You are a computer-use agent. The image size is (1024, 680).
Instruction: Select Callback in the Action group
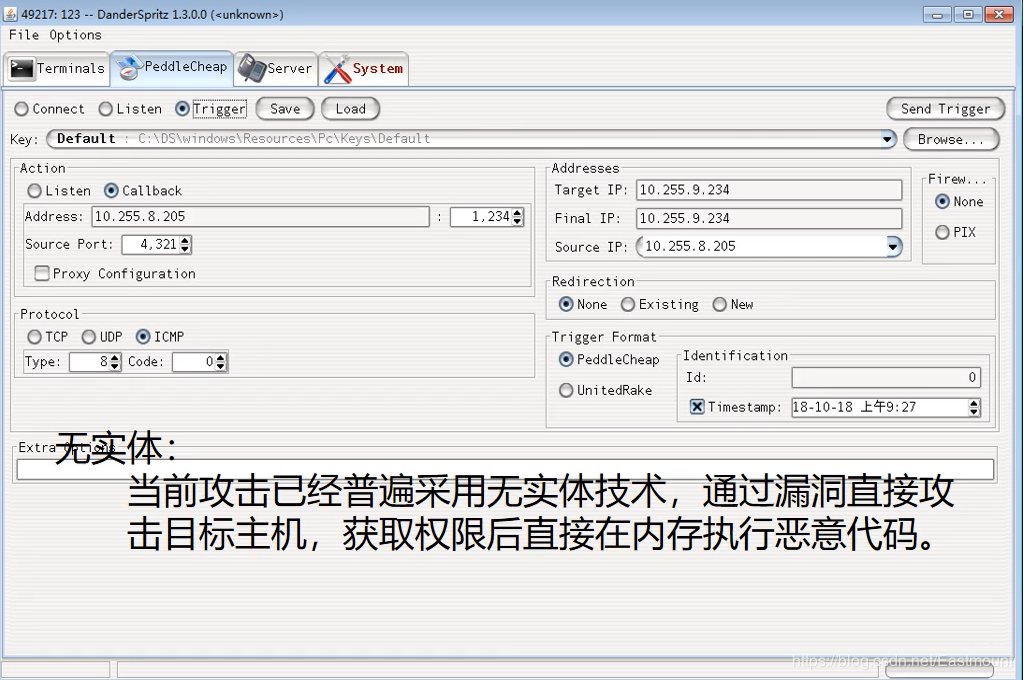111,191
